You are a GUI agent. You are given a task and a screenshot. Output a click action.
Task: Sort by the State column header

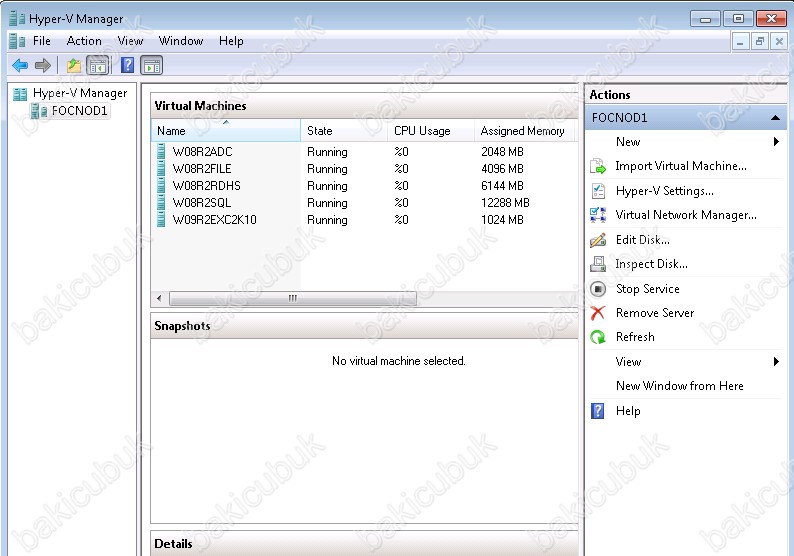[344, 131]
